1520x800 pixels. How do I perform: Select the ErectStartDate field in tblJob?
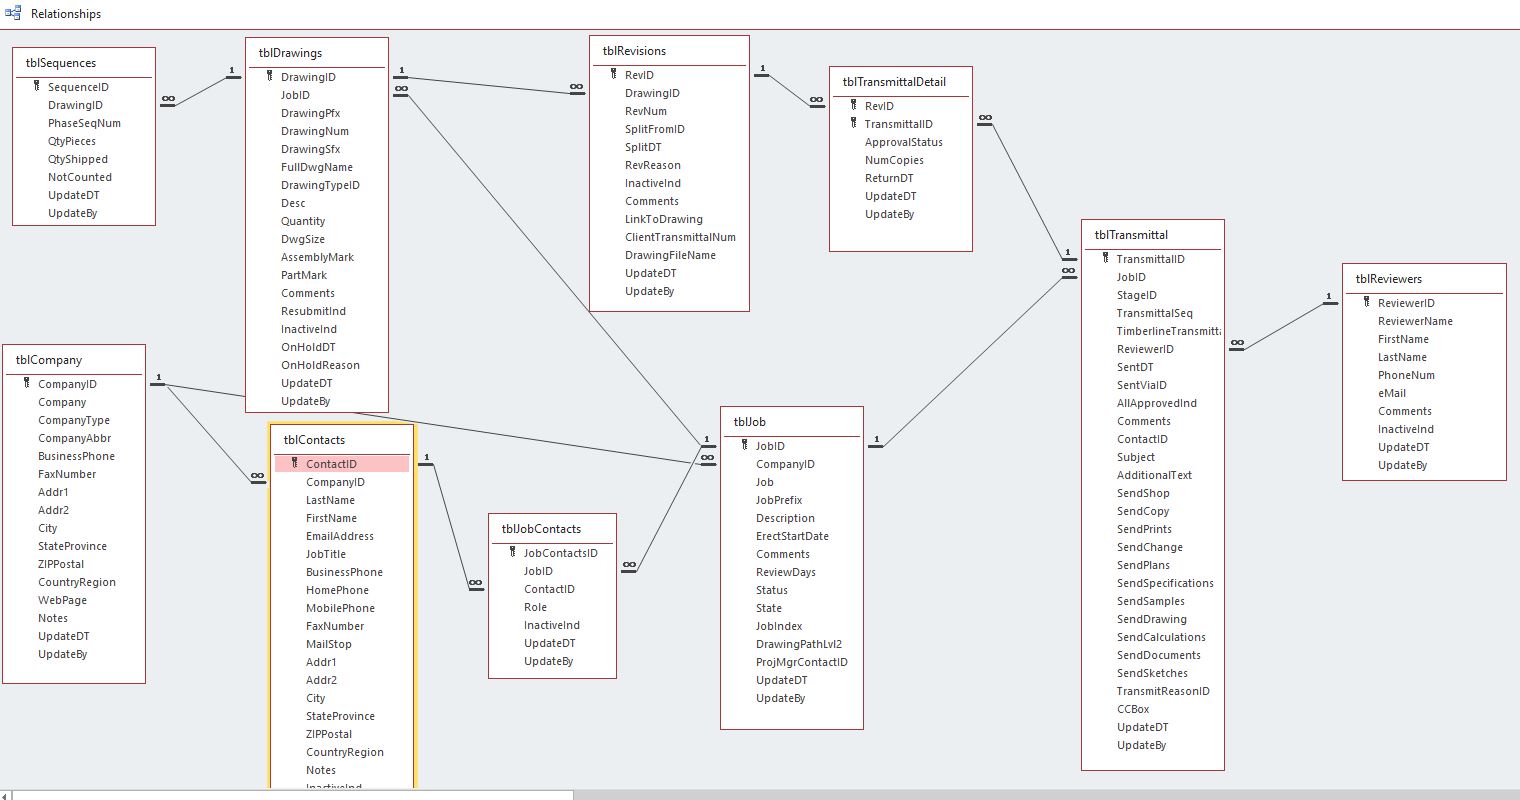(792, 536)
